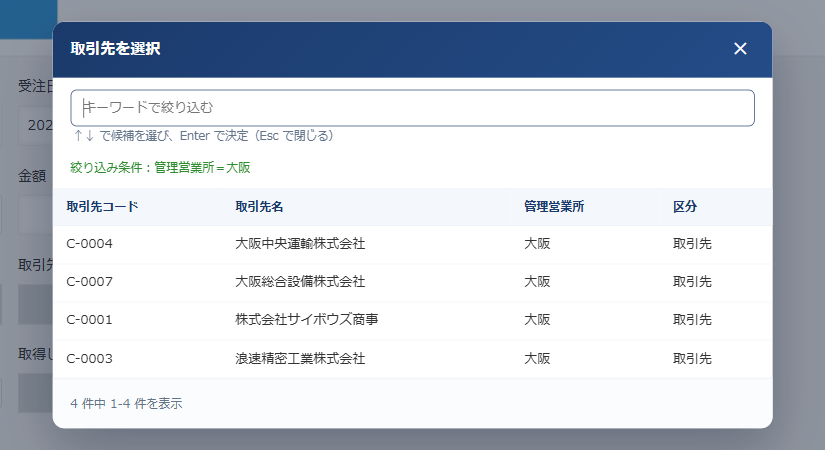Choose 株式会社サイボウズ商事

pos(307,319)
